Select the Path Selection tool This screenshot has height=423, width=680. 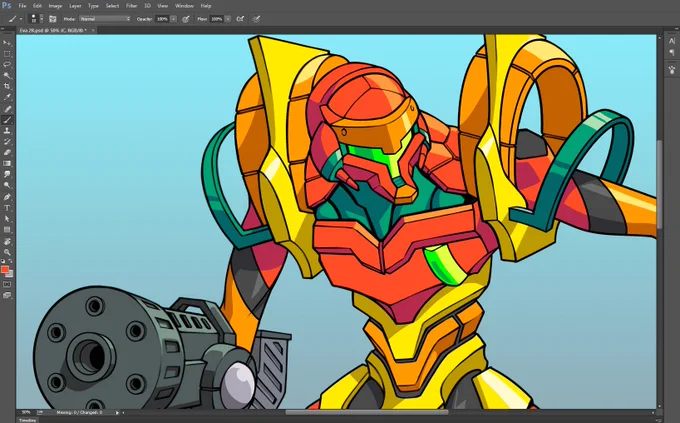7,219
